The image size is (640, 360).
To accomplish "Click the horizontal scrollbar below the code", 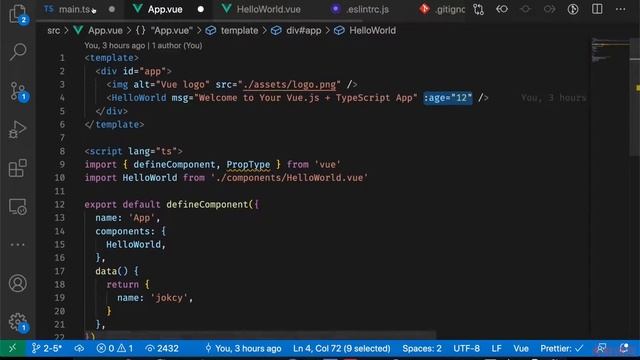I will 261,336.
